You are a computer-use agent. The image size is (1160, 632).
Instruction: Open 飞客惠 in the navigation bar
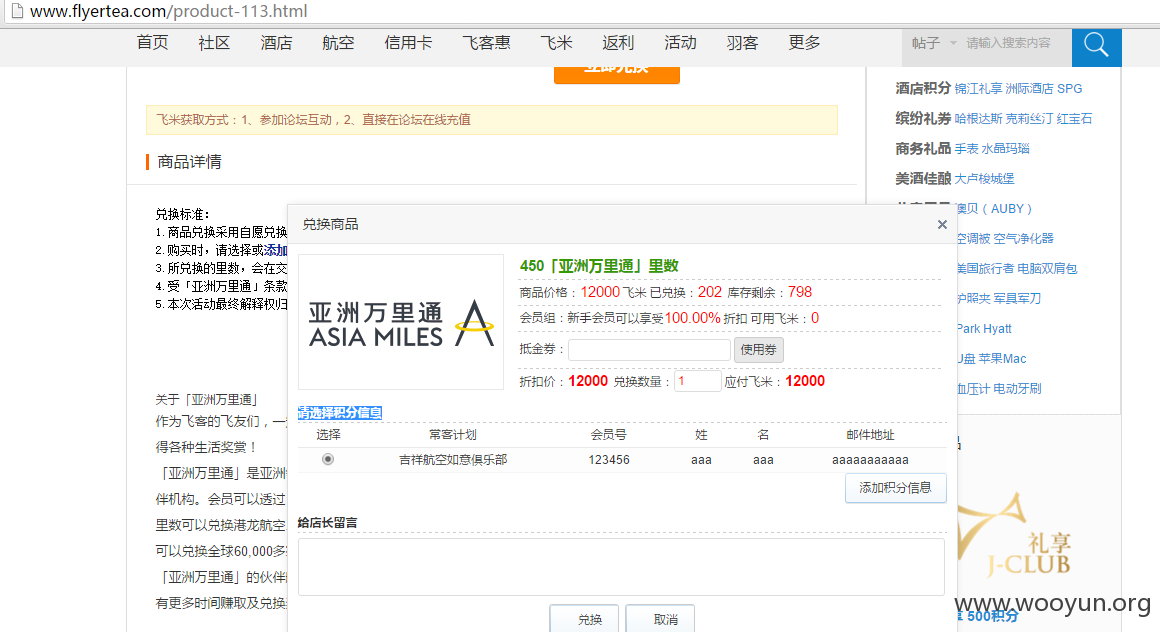click(x=486, y=42)
